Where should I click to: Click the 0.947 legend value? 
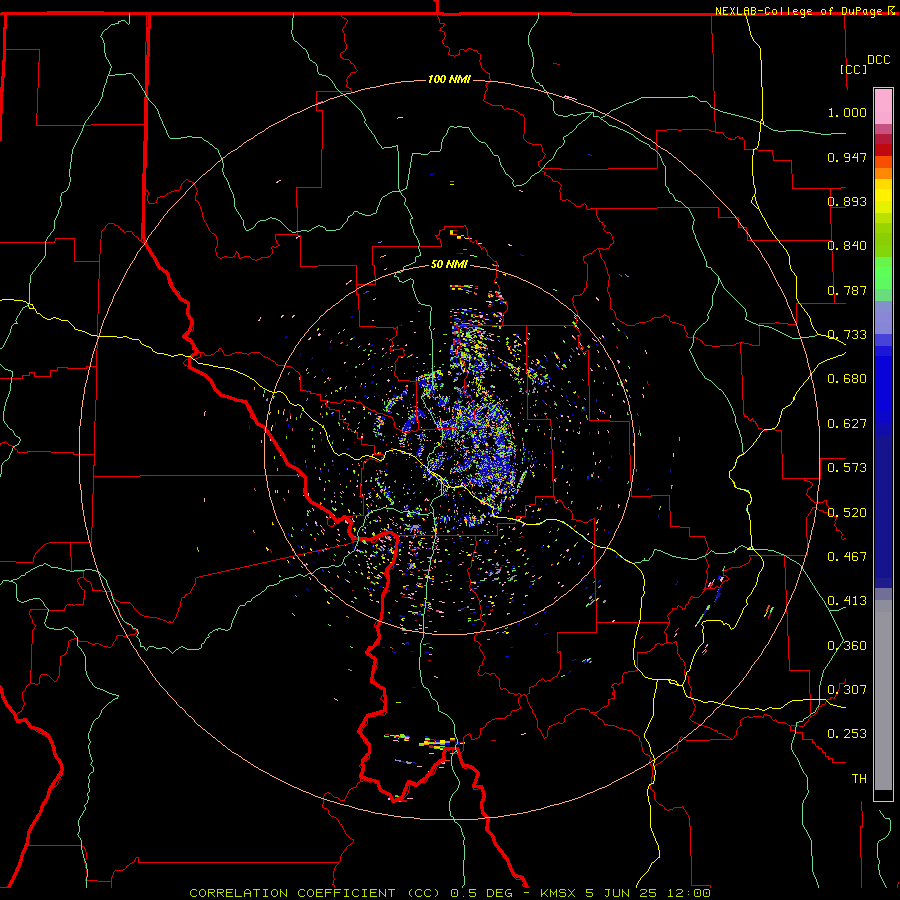click(847, 157)
